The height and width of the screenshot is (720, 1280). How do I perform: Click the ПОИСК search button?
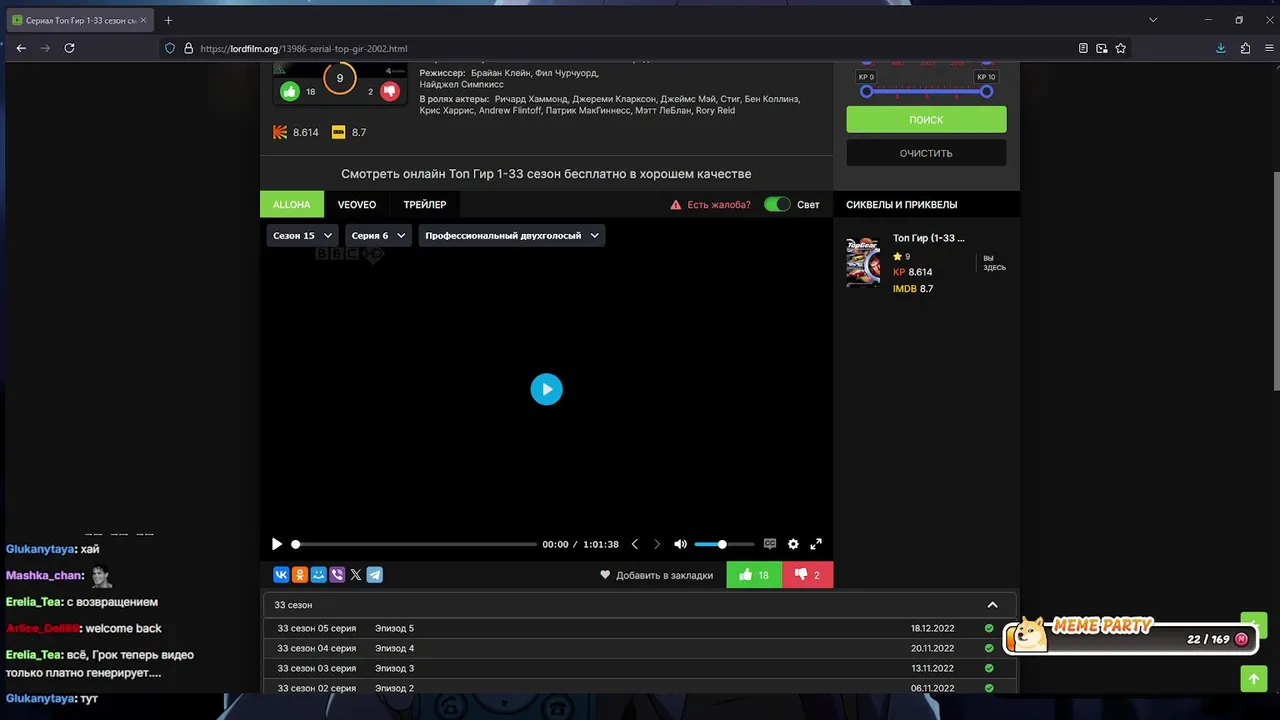click(926, 119)
